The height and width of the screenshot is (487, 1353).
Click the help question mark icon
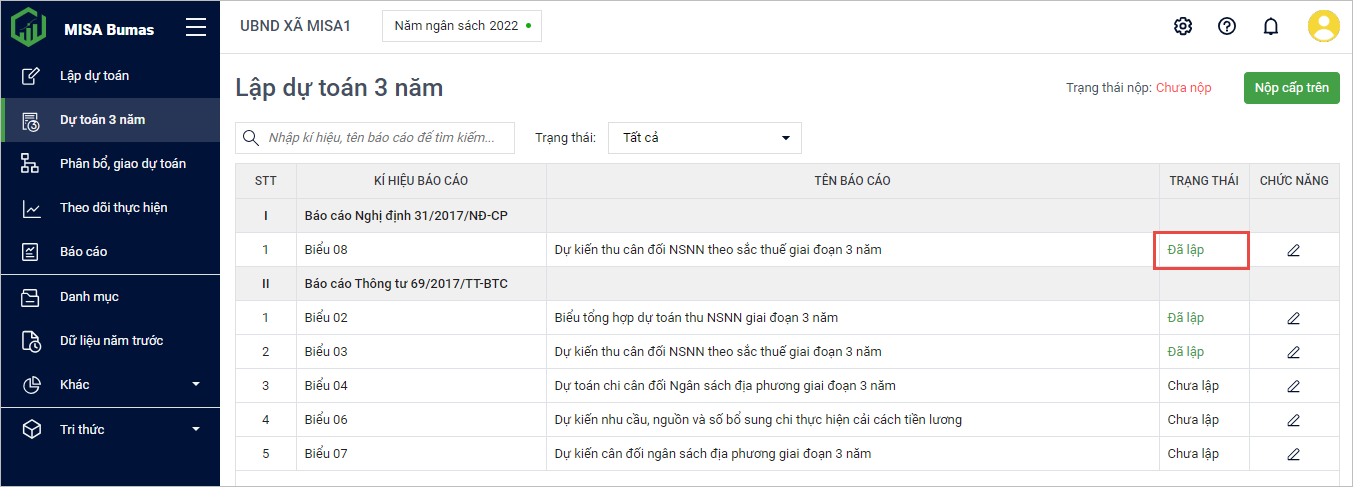pyautogui.click(x=1227, y=26)
